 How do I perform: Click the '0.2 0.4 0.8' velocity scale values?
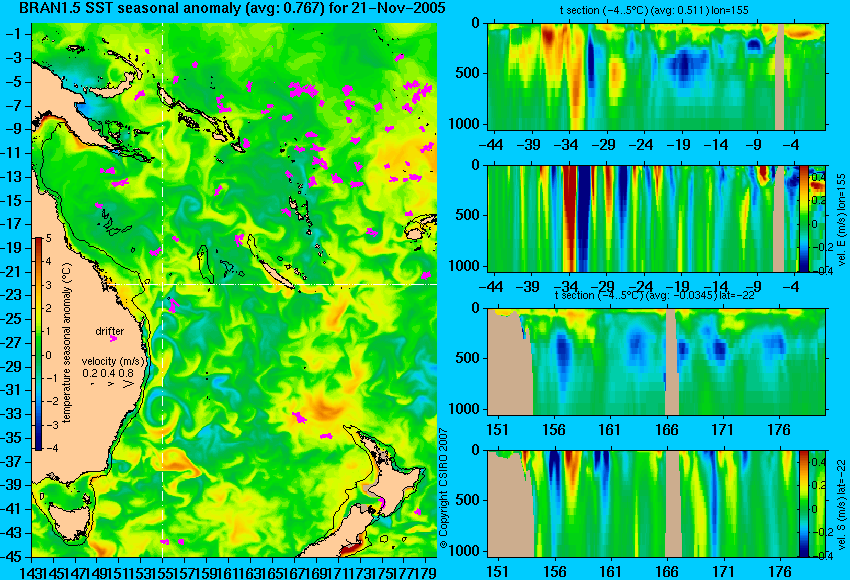click(108, 373)
